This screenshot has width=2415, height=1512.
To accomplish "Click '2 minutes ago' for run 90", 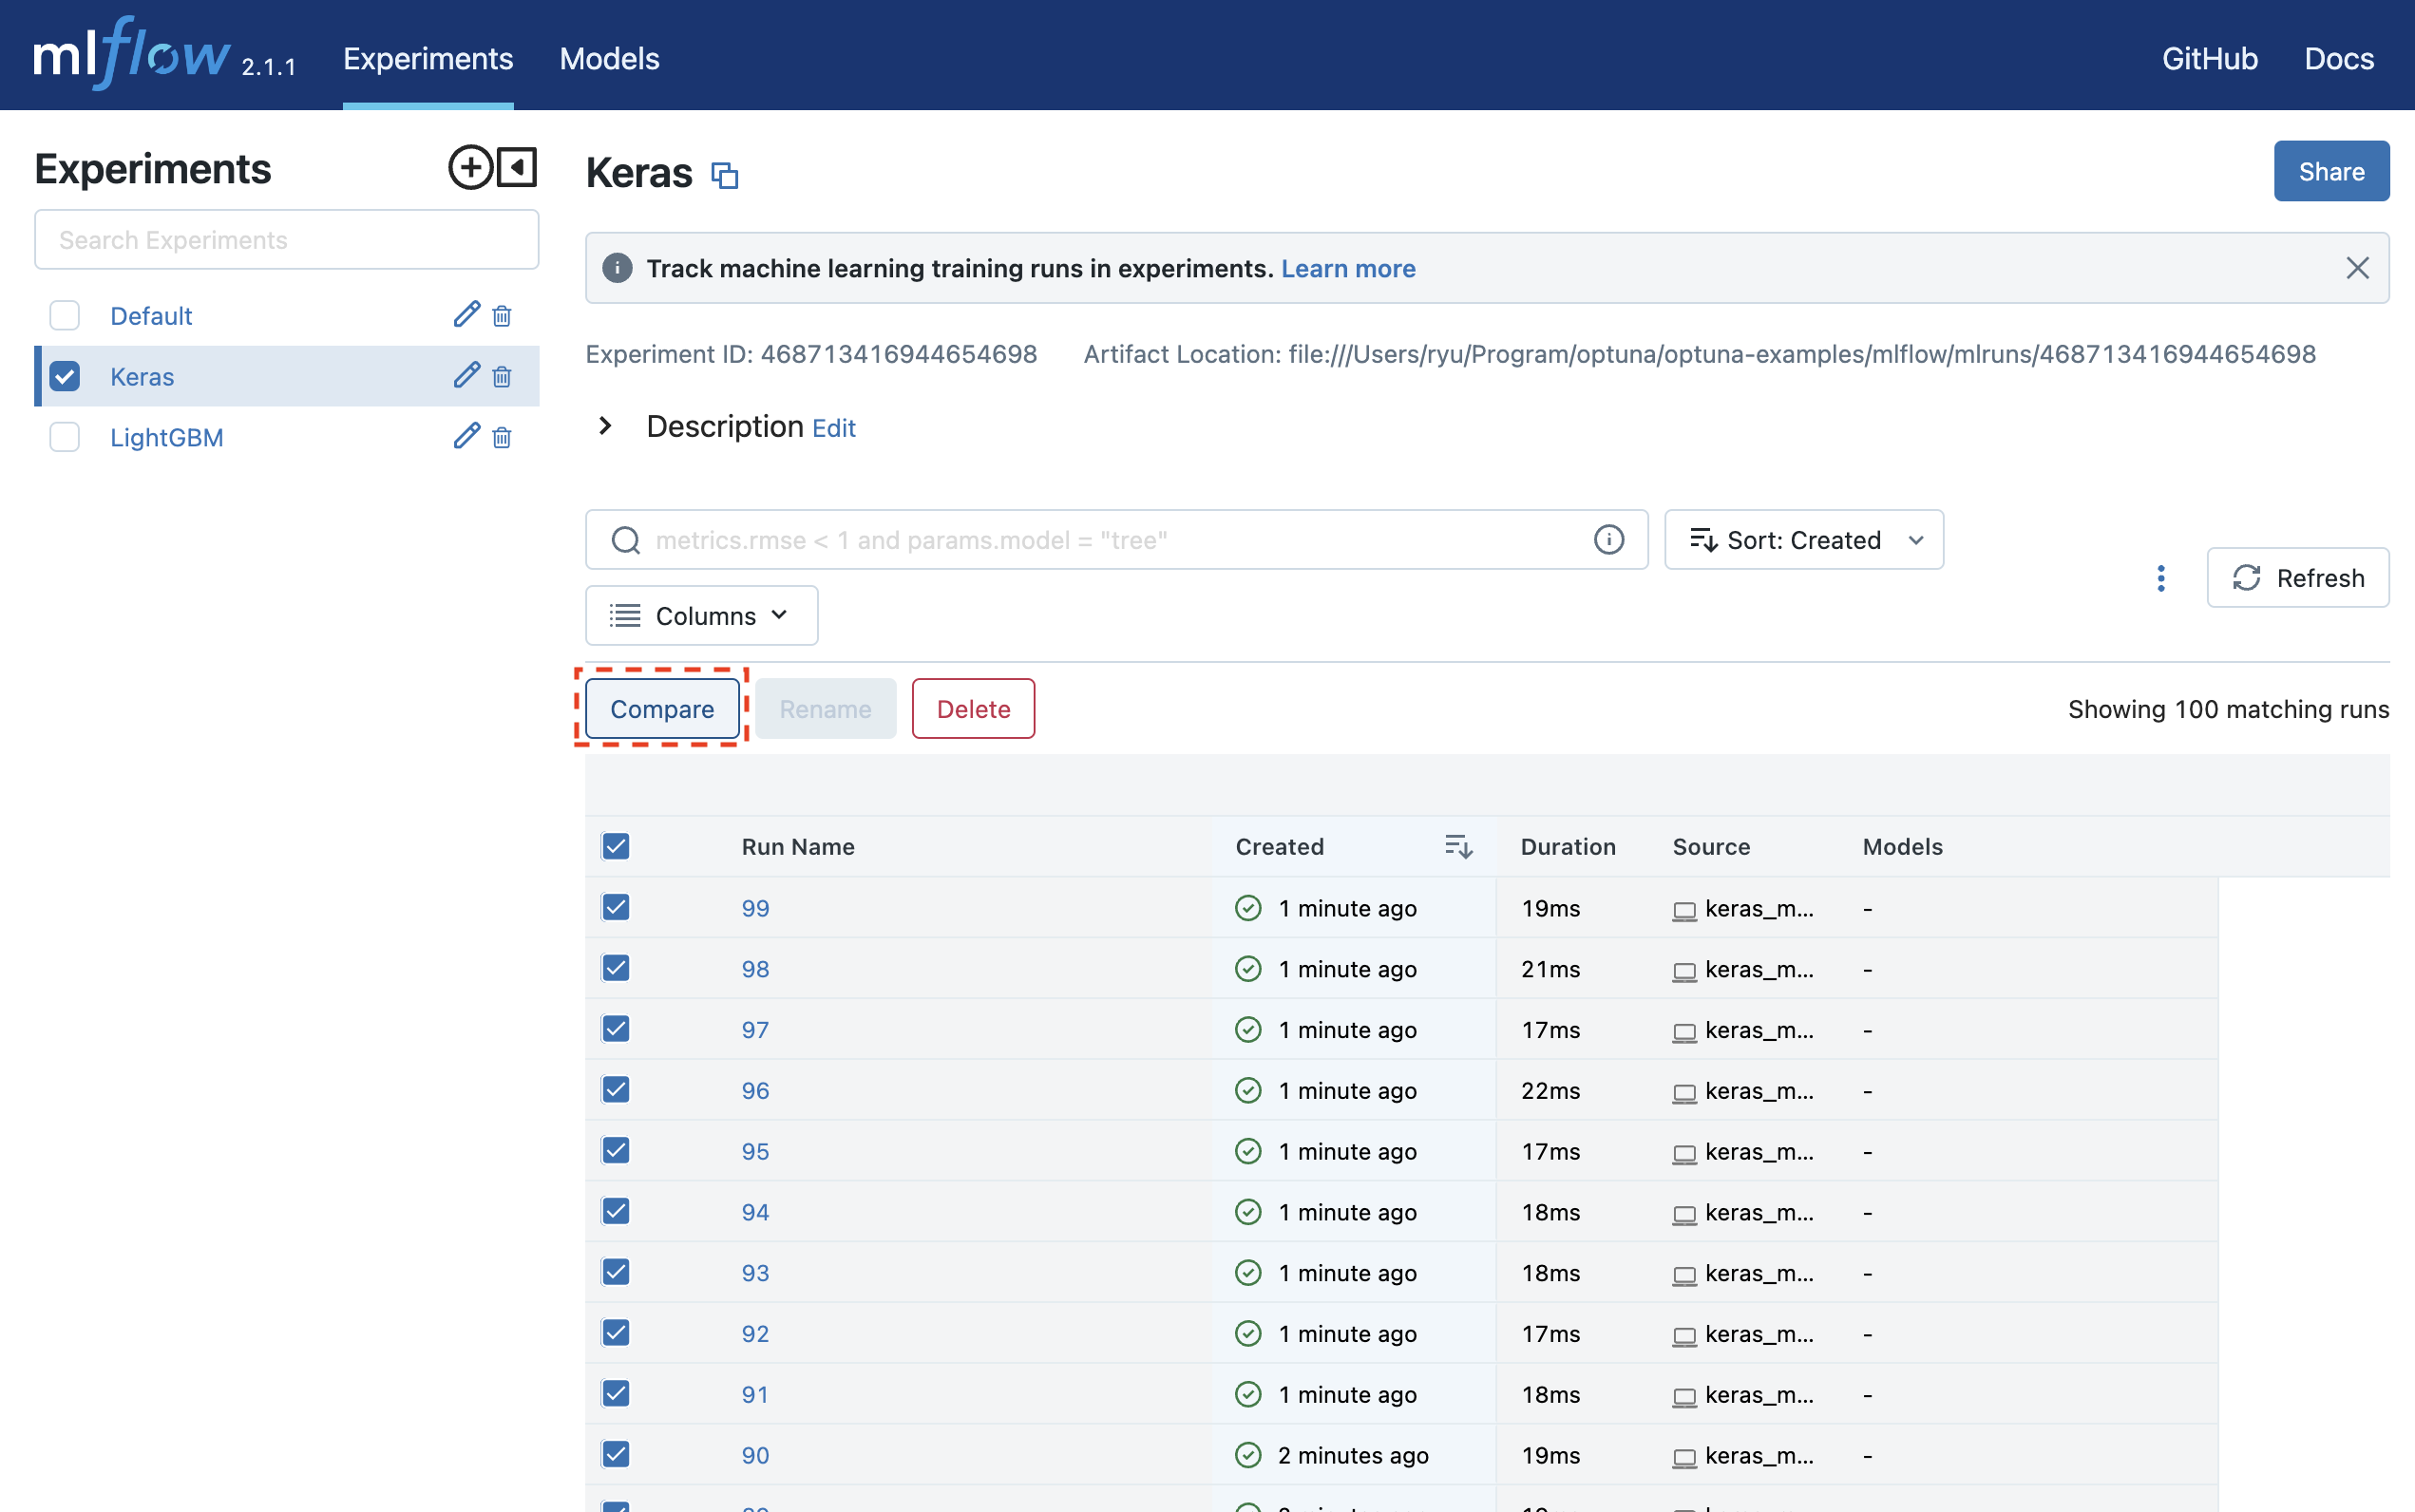I will pos(1352,1455).
